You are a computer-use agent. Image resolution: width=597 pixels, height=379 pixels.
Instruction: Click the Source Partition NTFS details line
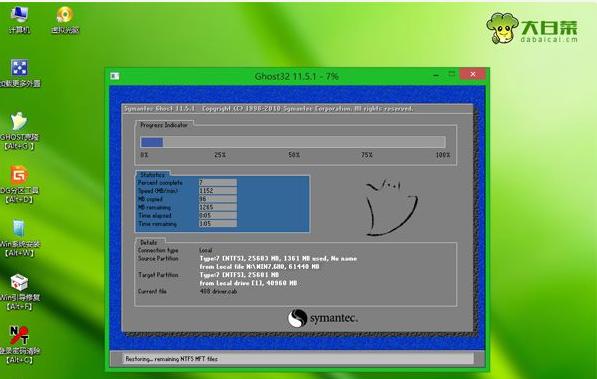click(278, 258)
